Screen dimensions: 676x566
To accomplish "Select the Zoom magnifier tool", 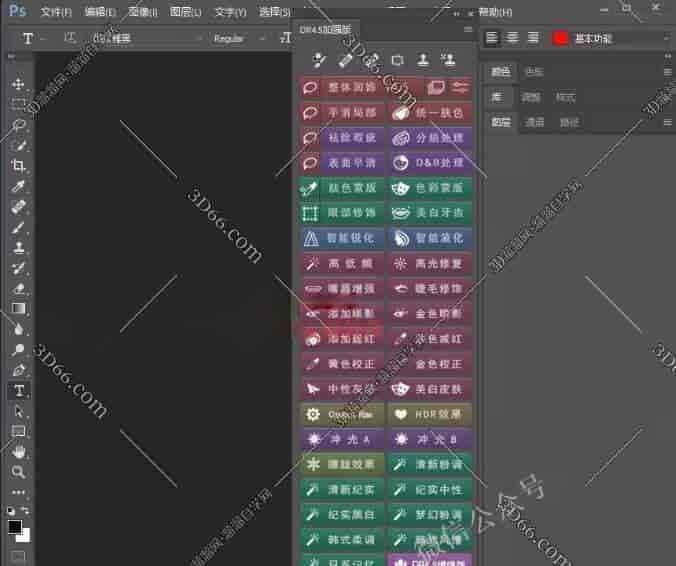I will click(x=18, y=472).
